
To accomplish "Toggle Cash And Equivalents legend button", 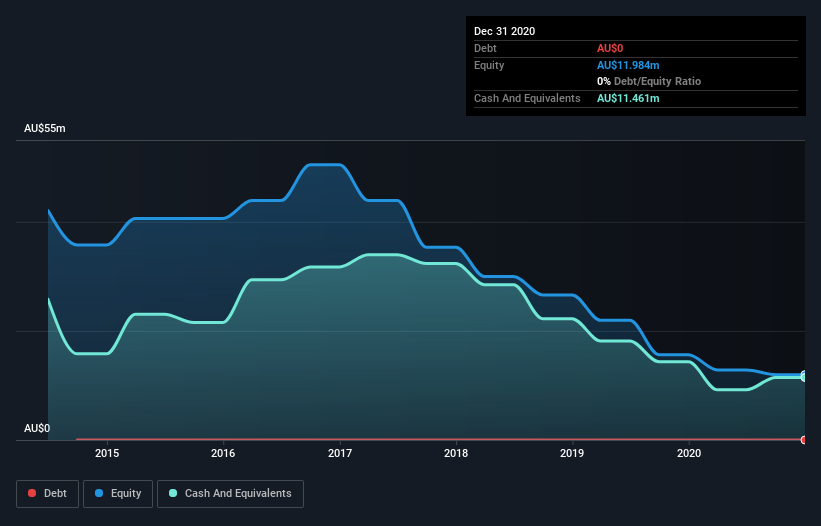I will click(x=230, y=494).
